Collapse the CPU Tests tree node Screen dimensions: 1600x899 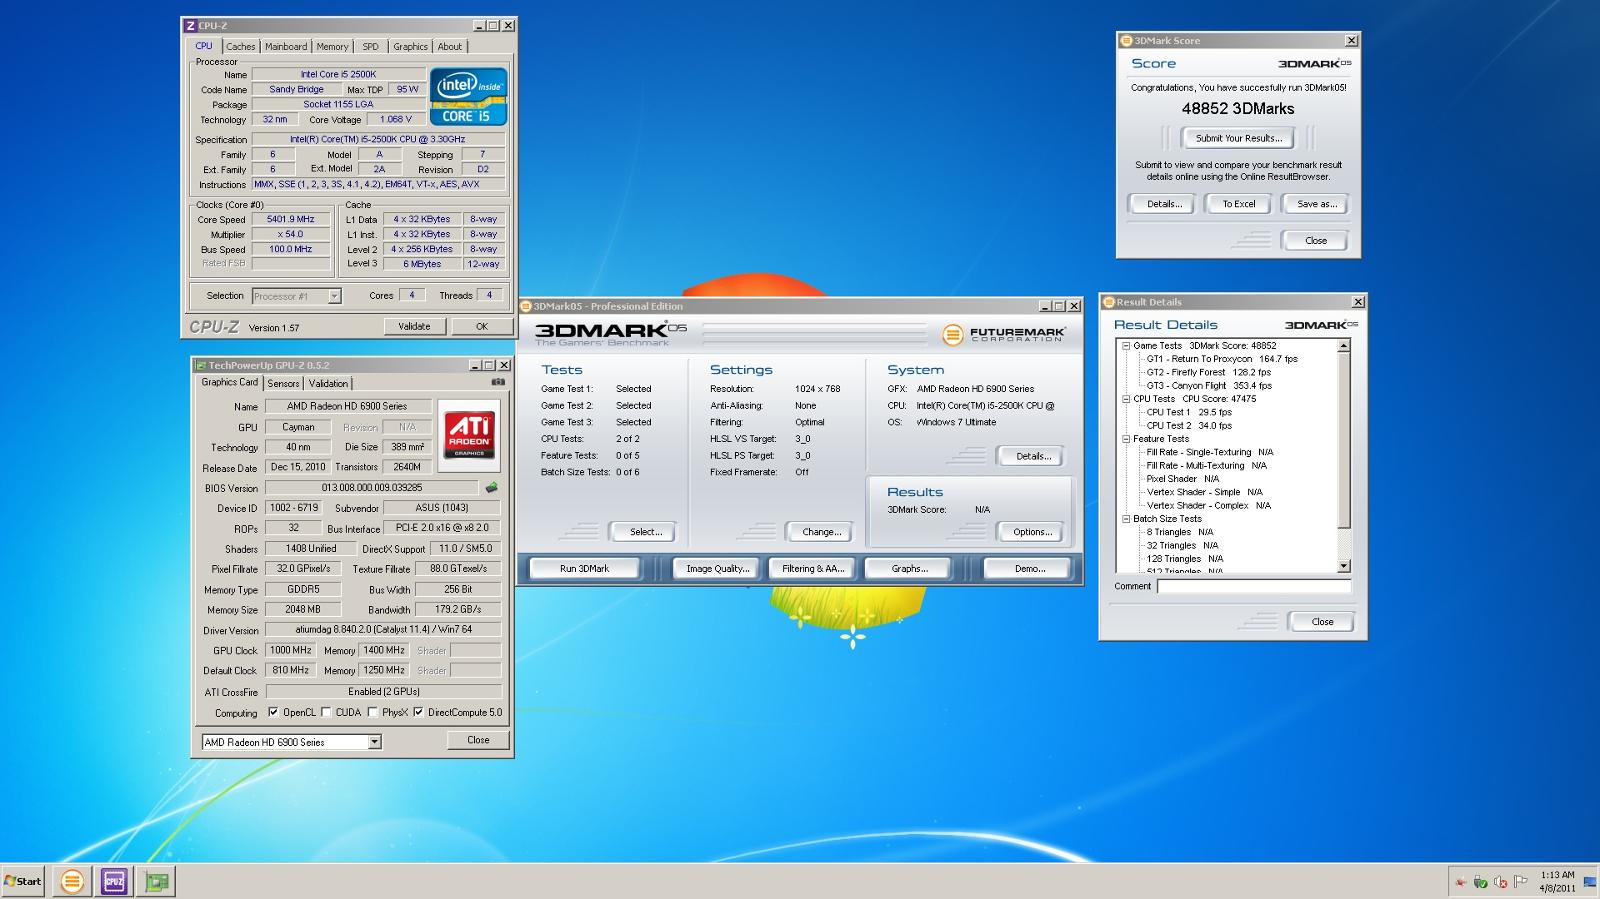pos(1126,399)
